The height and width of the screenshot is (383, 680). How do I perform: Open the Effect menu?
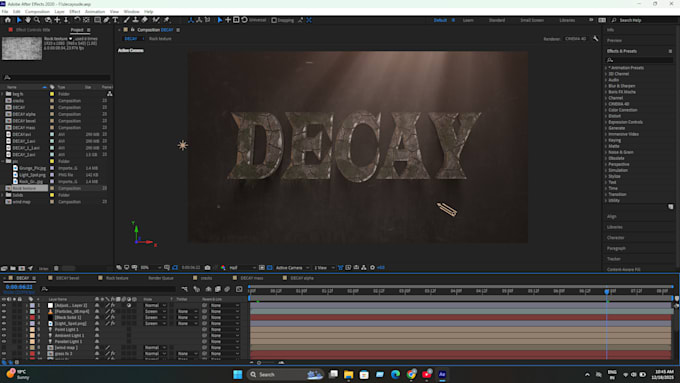(x=75, y=12)
